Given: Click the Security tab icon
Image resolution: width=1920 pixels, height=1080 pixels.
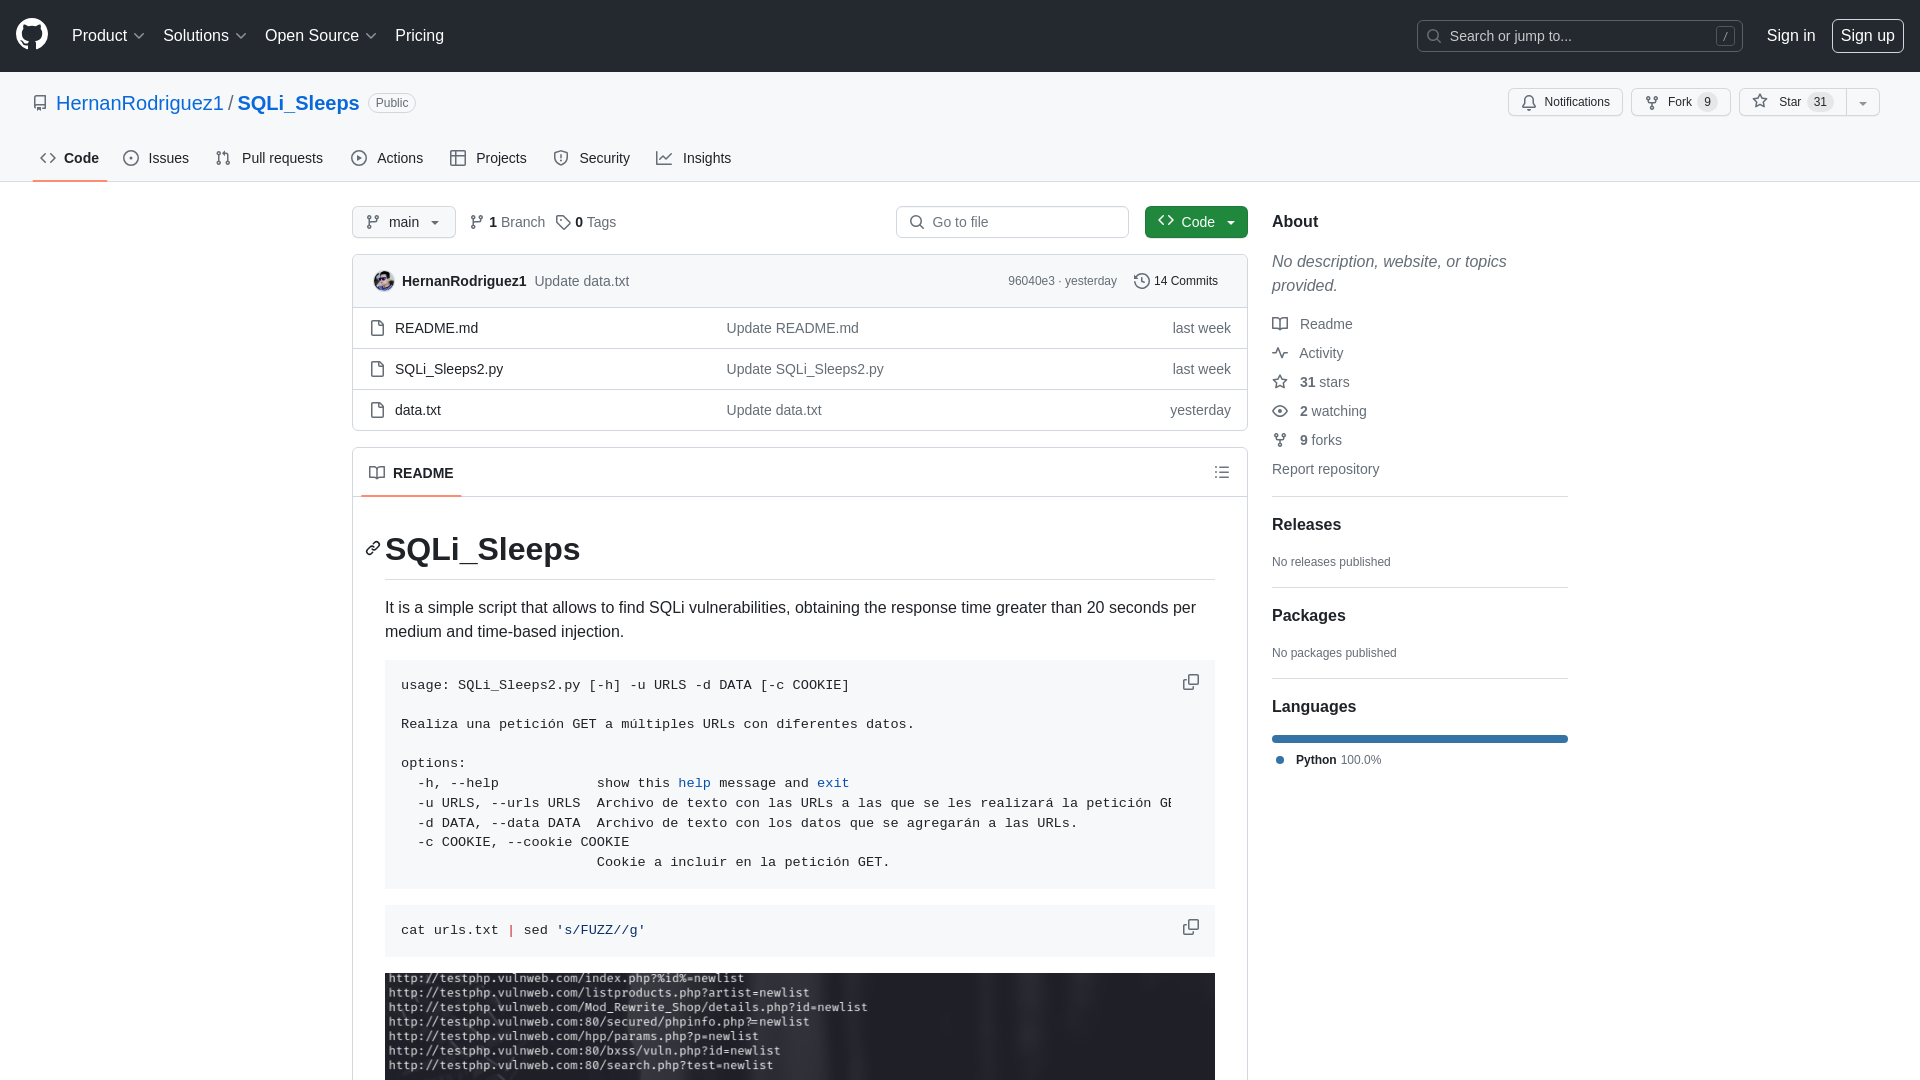Looking at the screenshot, I should point(560,158).
